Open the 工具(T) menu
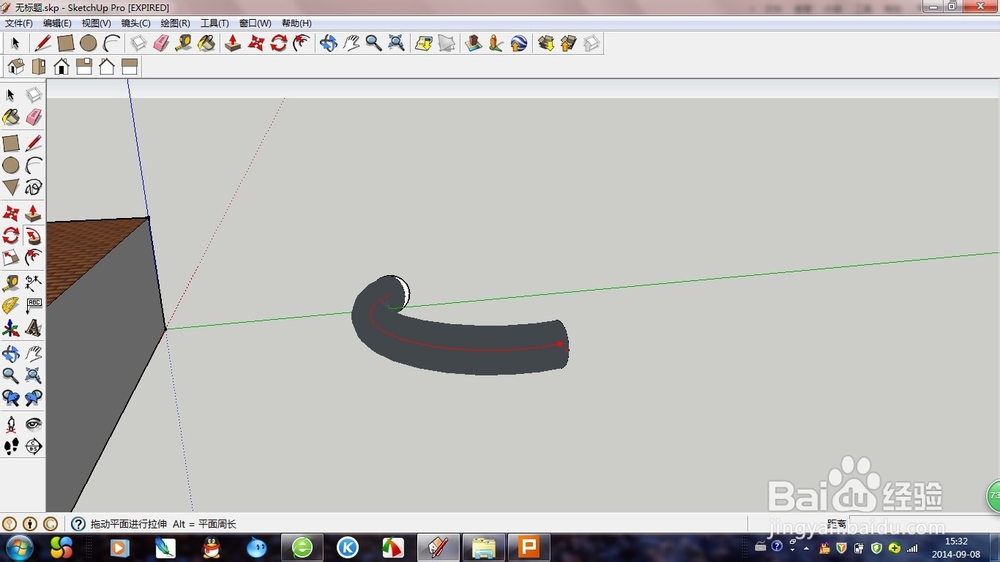 [214, 23]
